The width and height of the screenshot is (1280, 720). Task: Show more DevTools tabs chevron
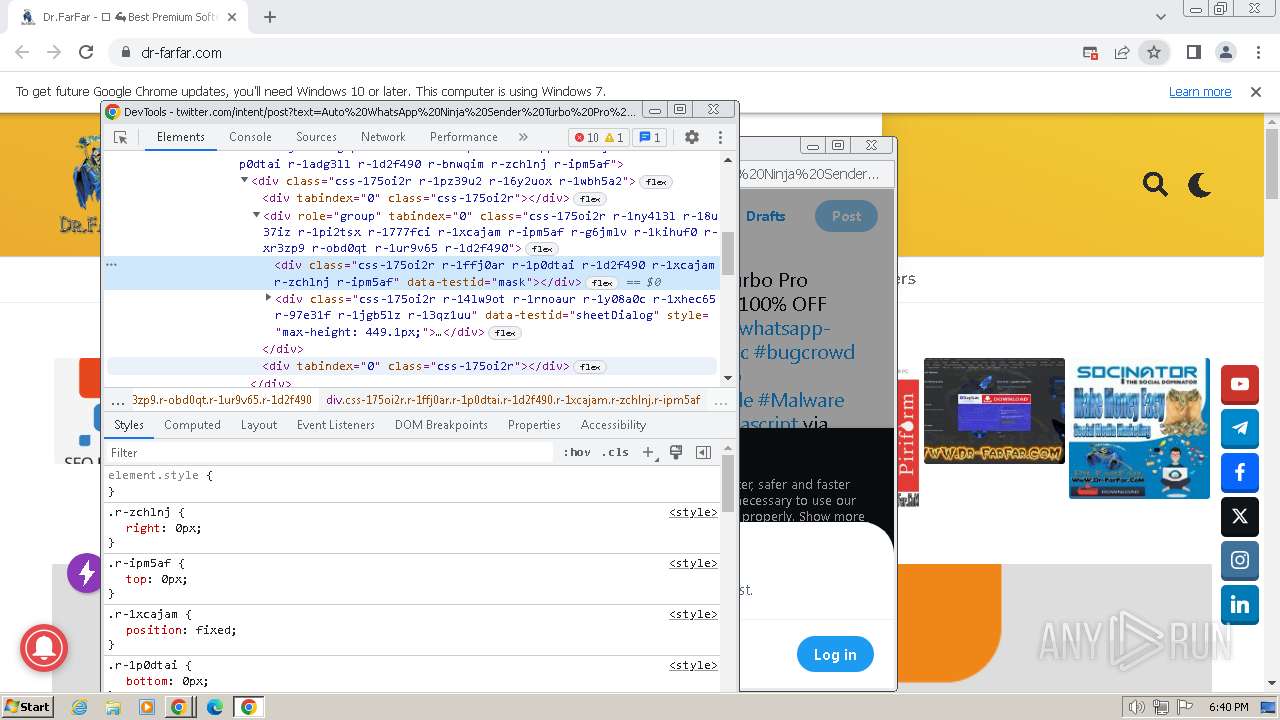(x=523, y=137)
